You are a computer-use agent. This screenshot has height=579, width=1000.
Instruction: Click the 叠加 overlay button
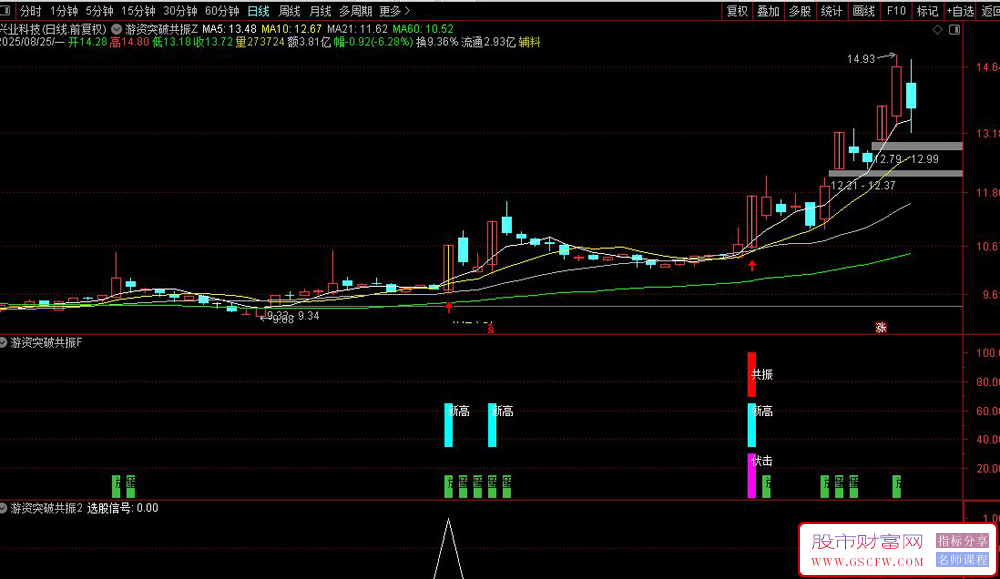tap(768, 11)
